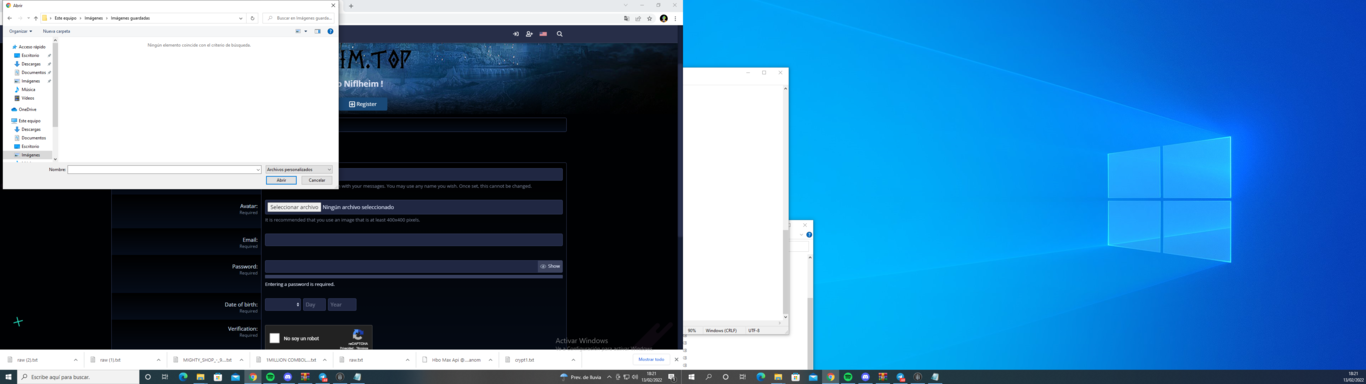This screenshot has height=384, width=1366.
Task: Select Imágenes under Acceso rápido
Action: (30, 81)
